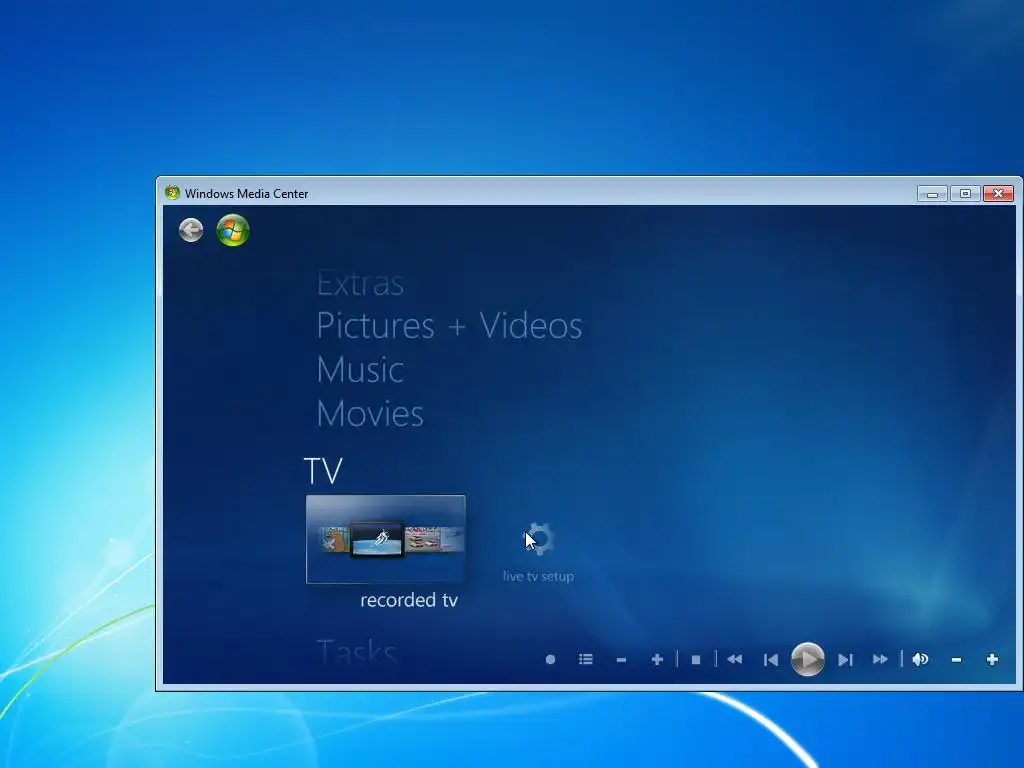Viewport: 1024px width, 768px height.
Task: Stop playback with the stop button
Action: (x=696, y=660)
